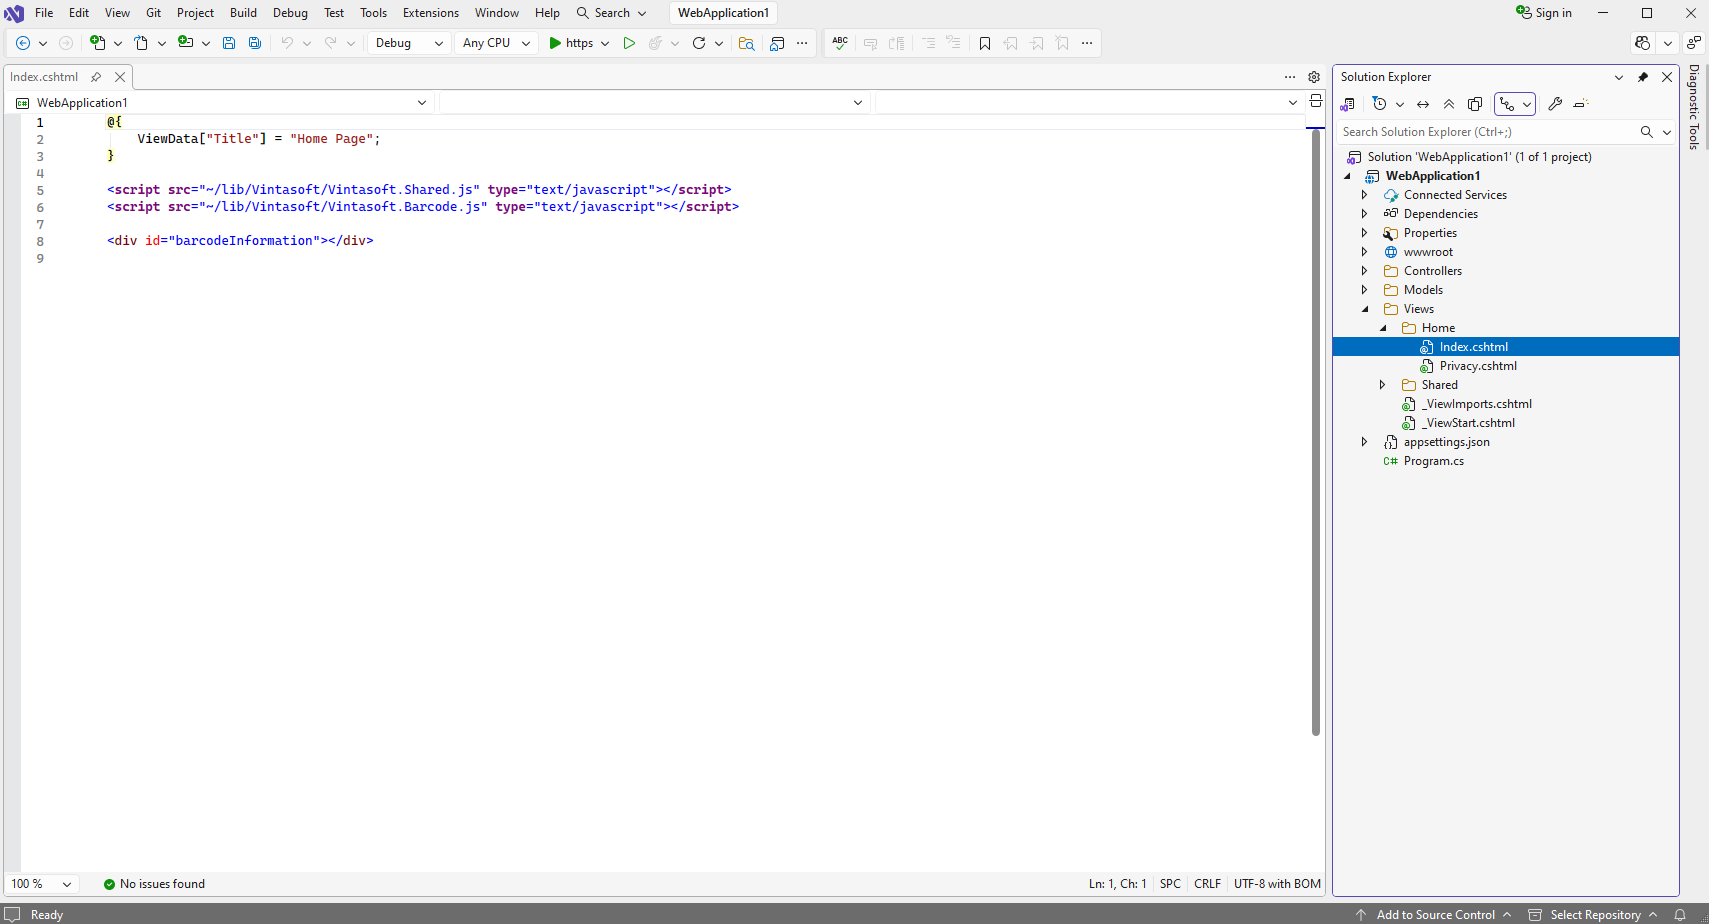Start without debugging using the outlined play icon
Image resolution: width=1709 pixels, height=924 pixels.
(629, 43)
